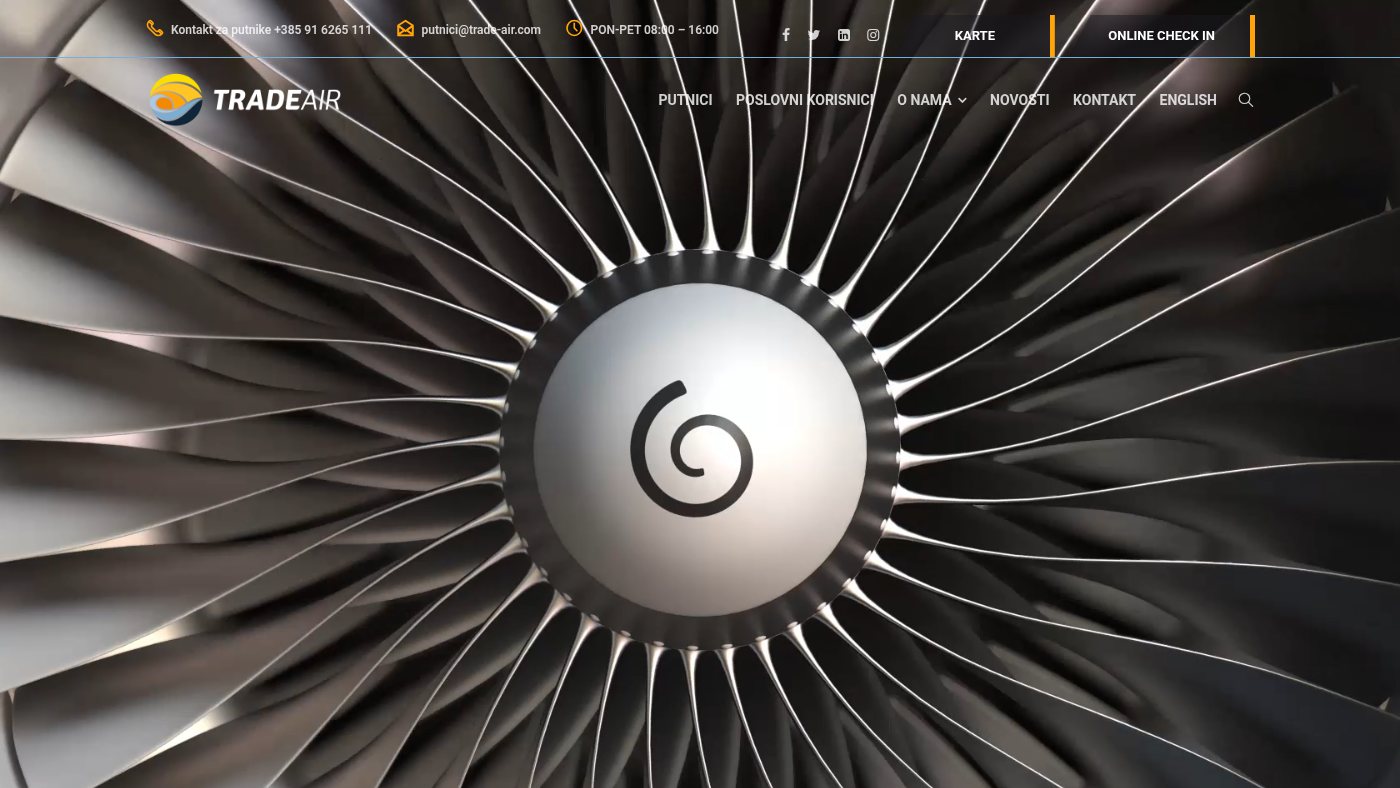Click the search magnifier icon
Viewport: 1400px width, 788px height.
1246,100
